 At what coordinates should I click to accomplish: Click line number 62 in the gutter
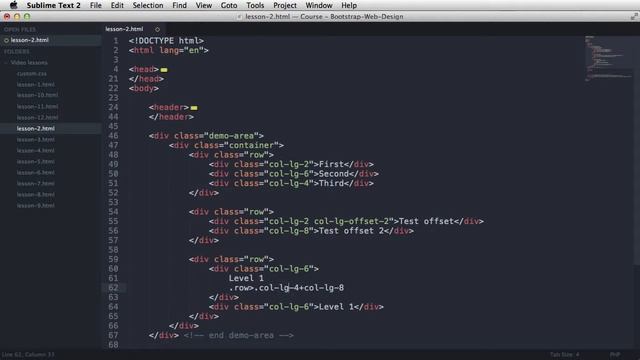pyautogui.click(x=113, y=288)
